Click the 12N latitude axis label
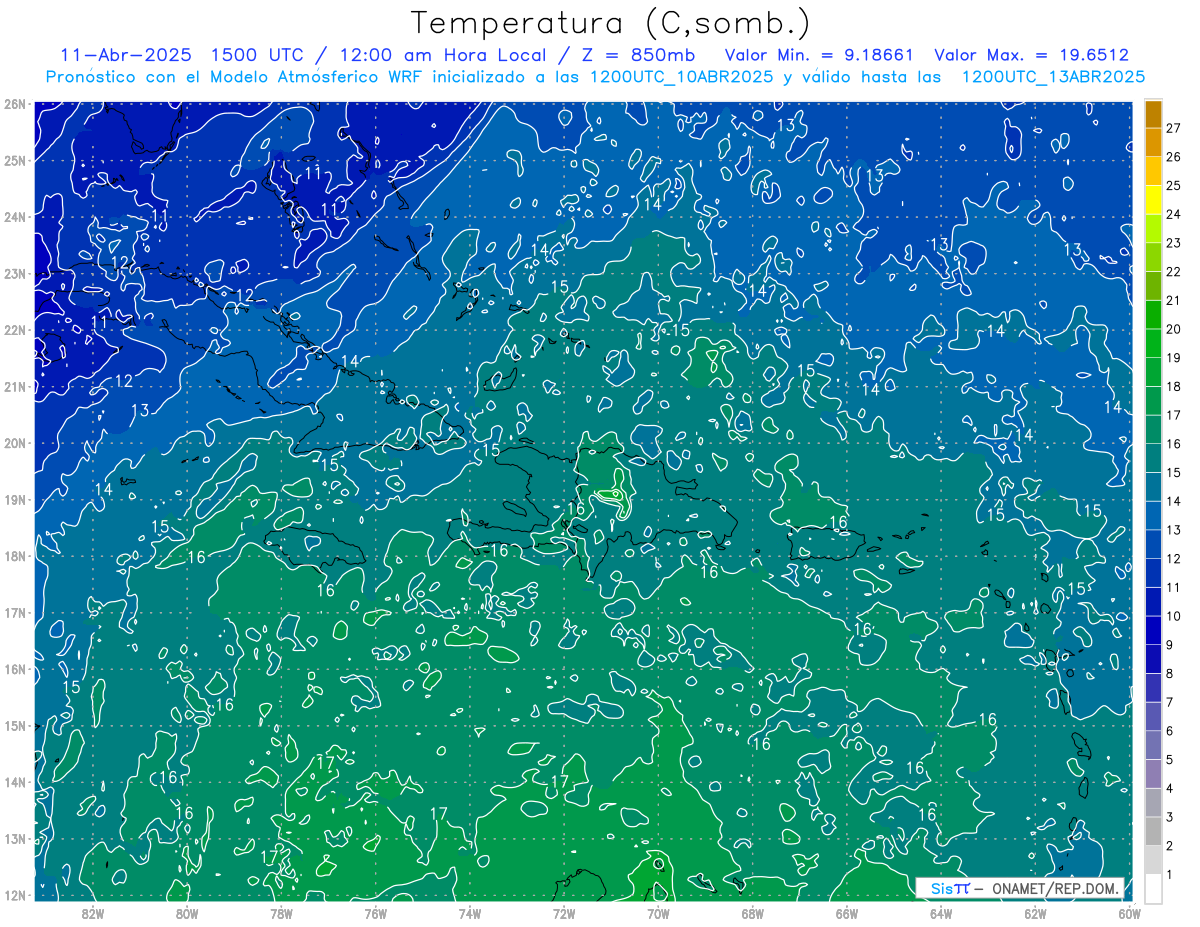The height and width of the screenshot is (927, 1200). pyautogui.click(x=14, y=895)
